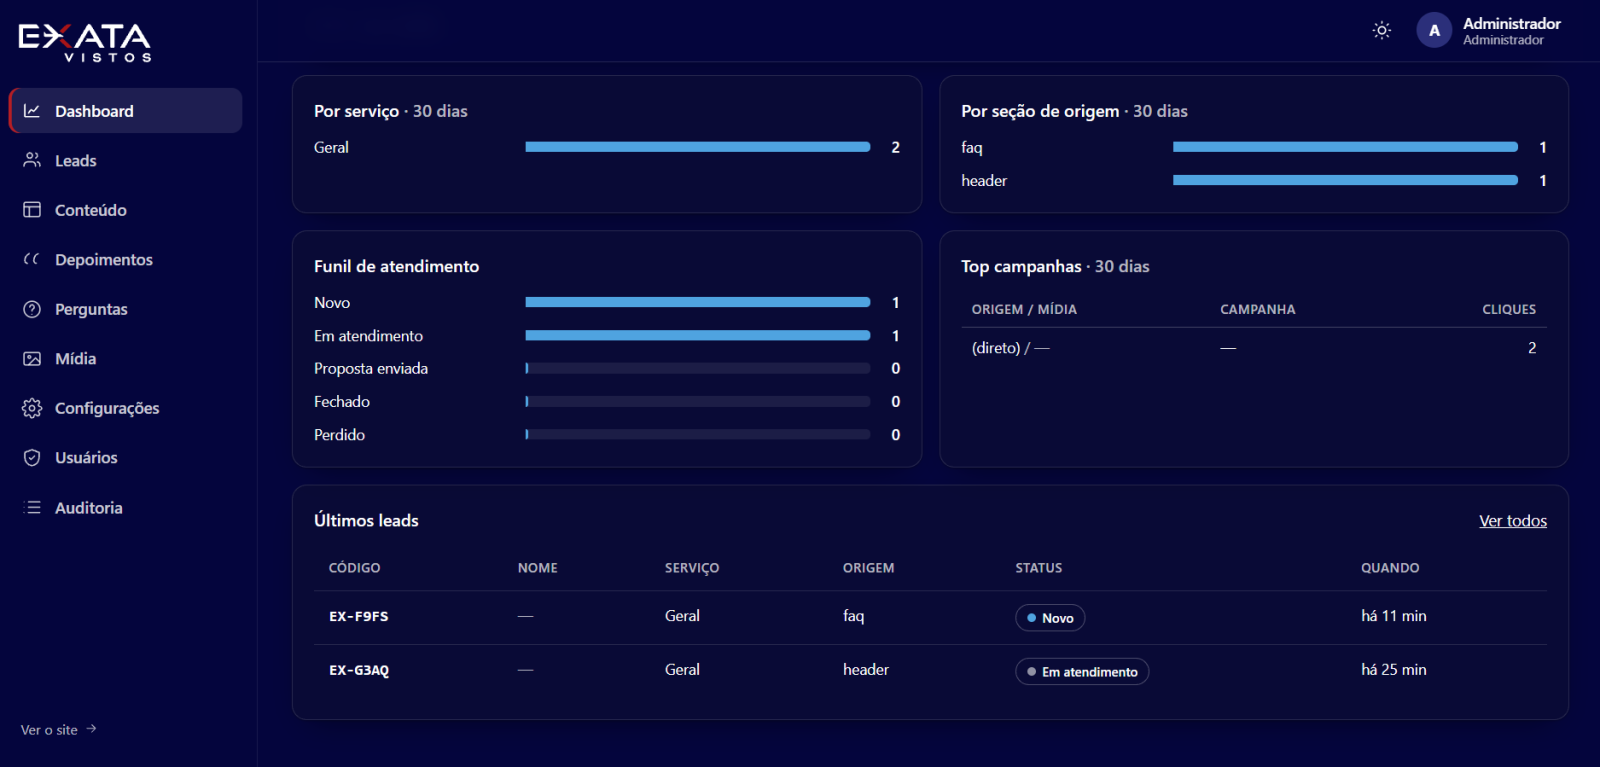Open lead code EX-G3AQ
1600x767 pixels.
point(359,671)
